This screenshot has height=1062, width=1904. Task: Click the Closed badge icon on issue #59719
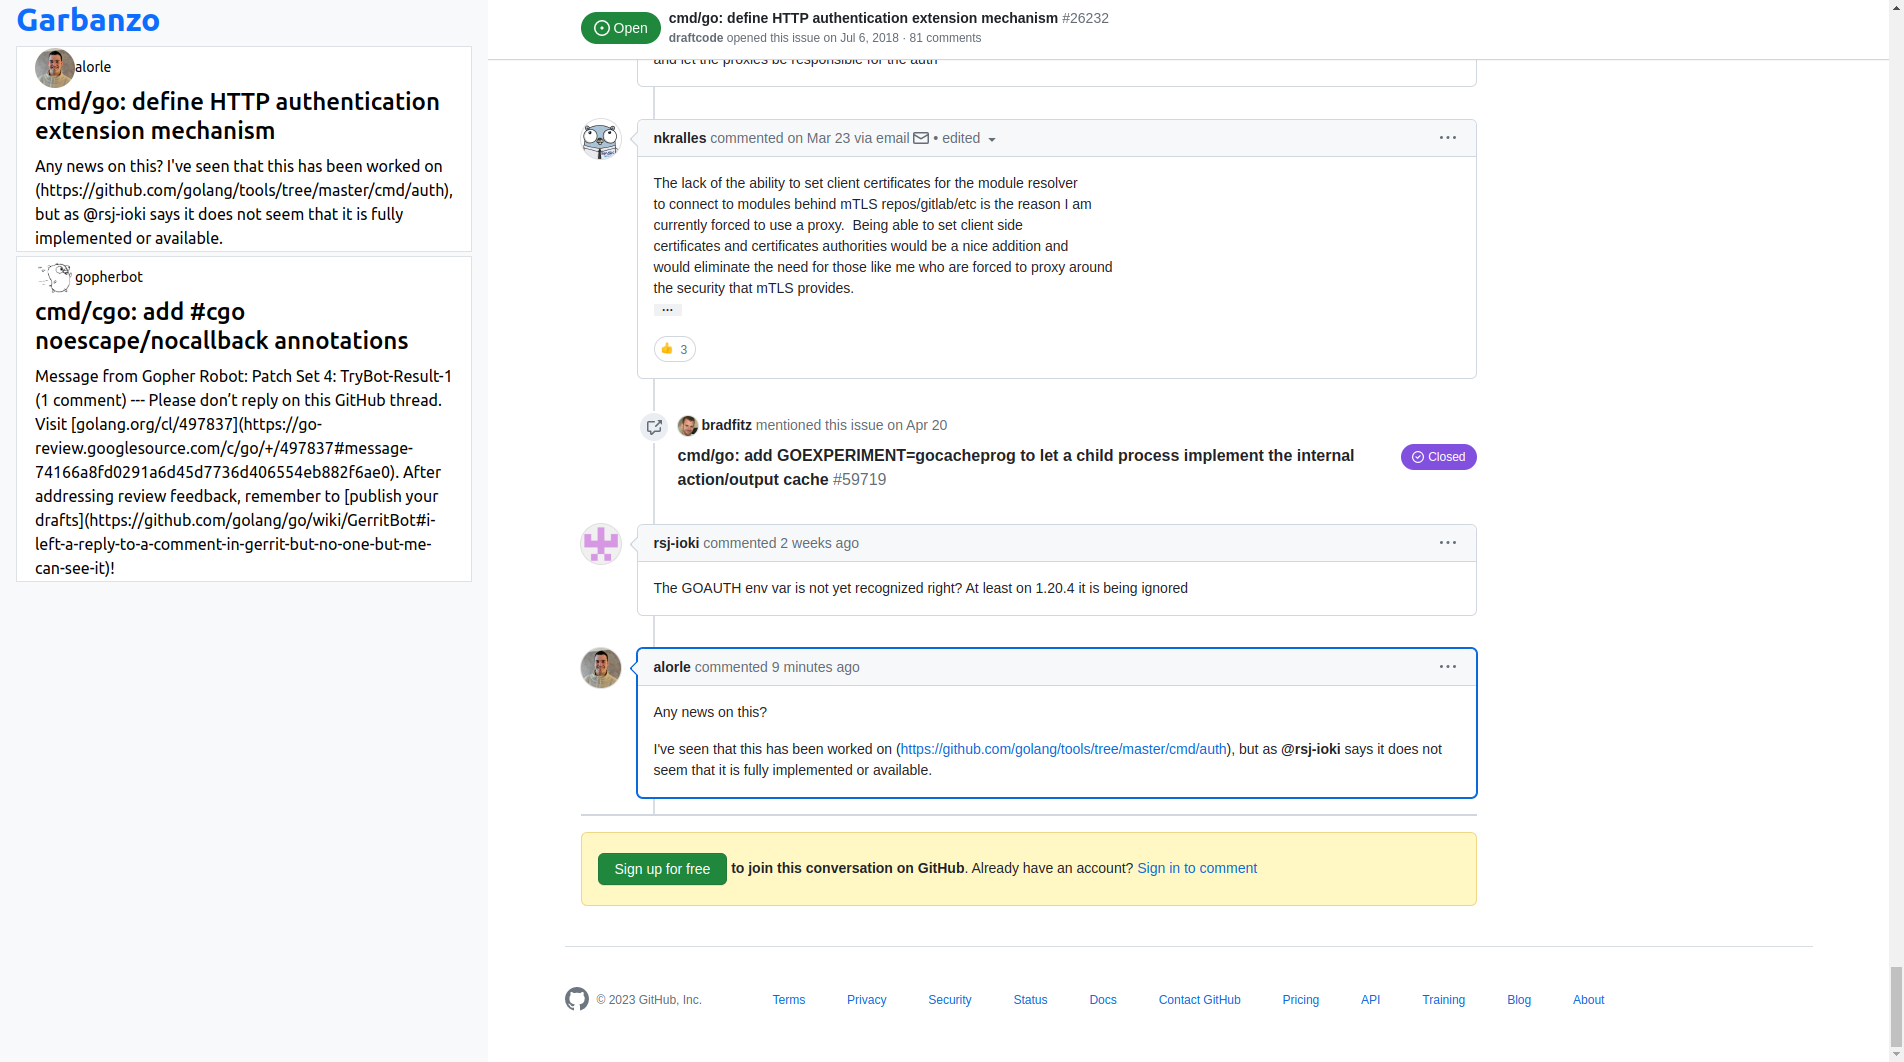1419,457
